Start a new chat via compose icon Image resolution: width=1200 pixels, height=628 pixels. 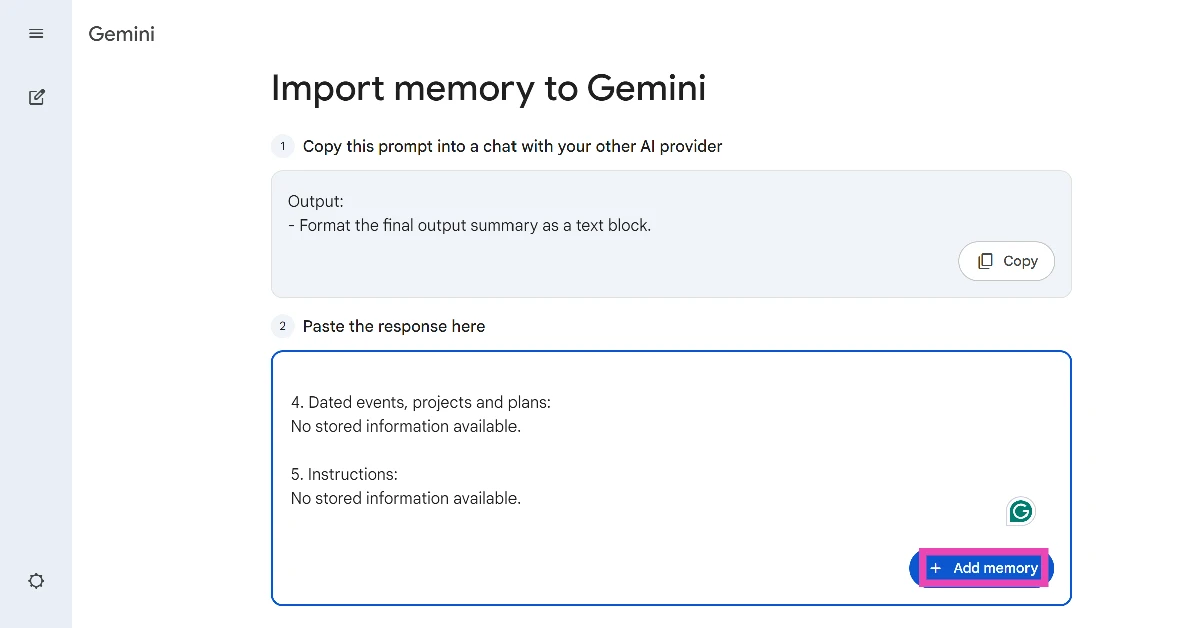coord(36,96)
